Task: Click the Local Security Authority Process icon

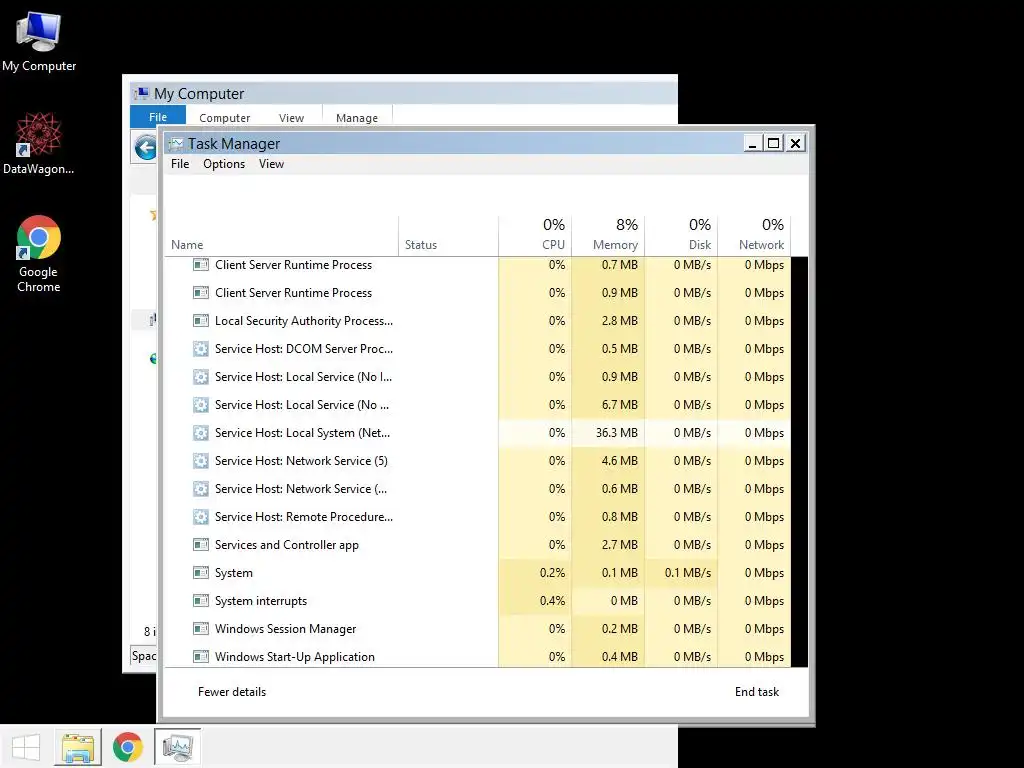Action: click(200, 321)
